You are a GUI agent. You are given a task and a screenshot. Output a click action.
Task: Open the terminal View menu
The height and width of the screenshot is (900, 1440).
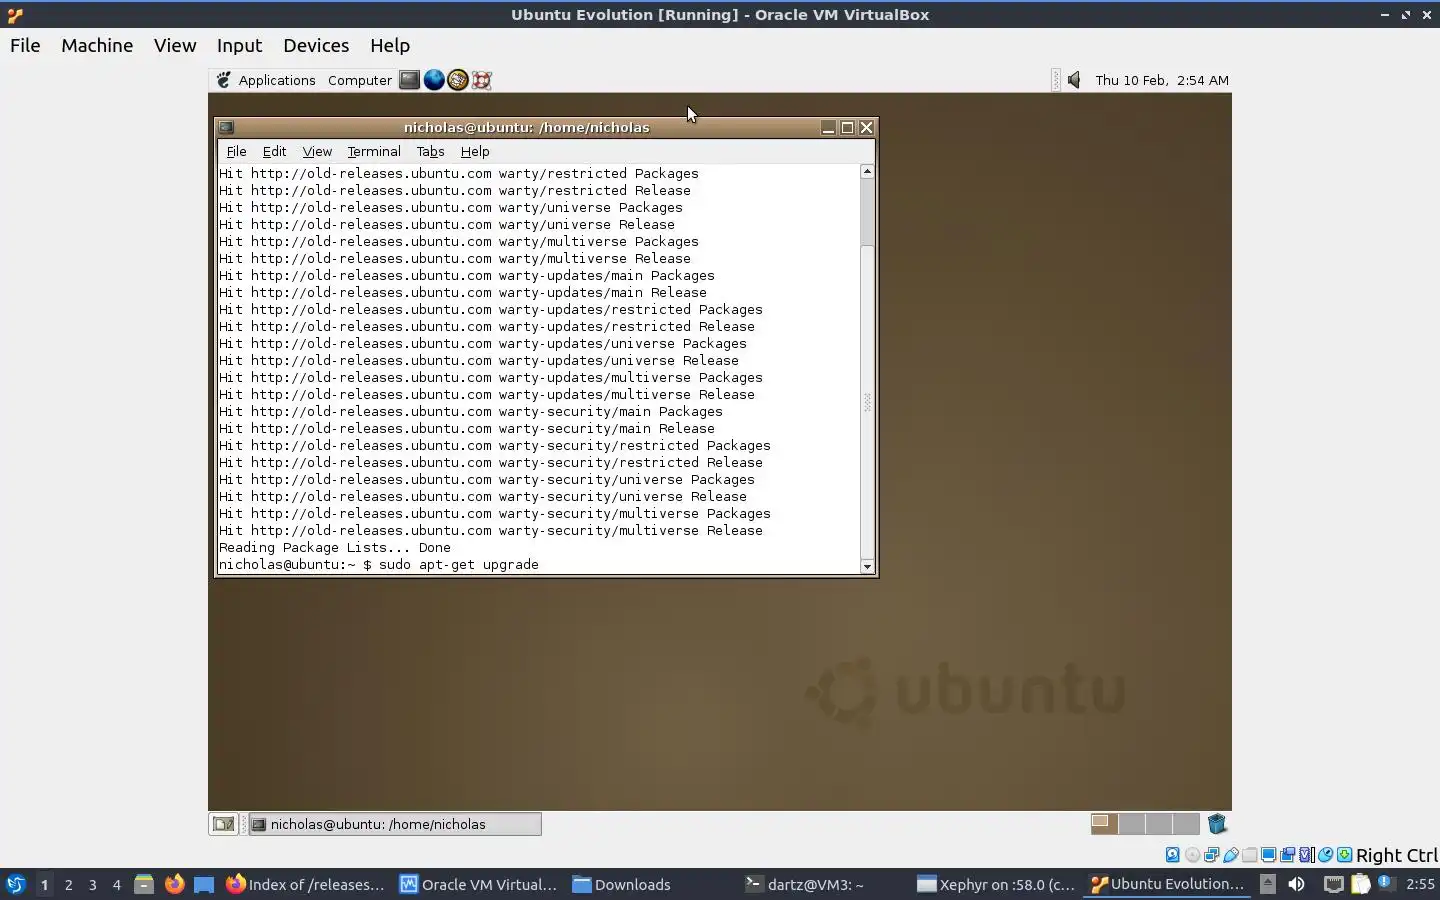pos(317,151)
